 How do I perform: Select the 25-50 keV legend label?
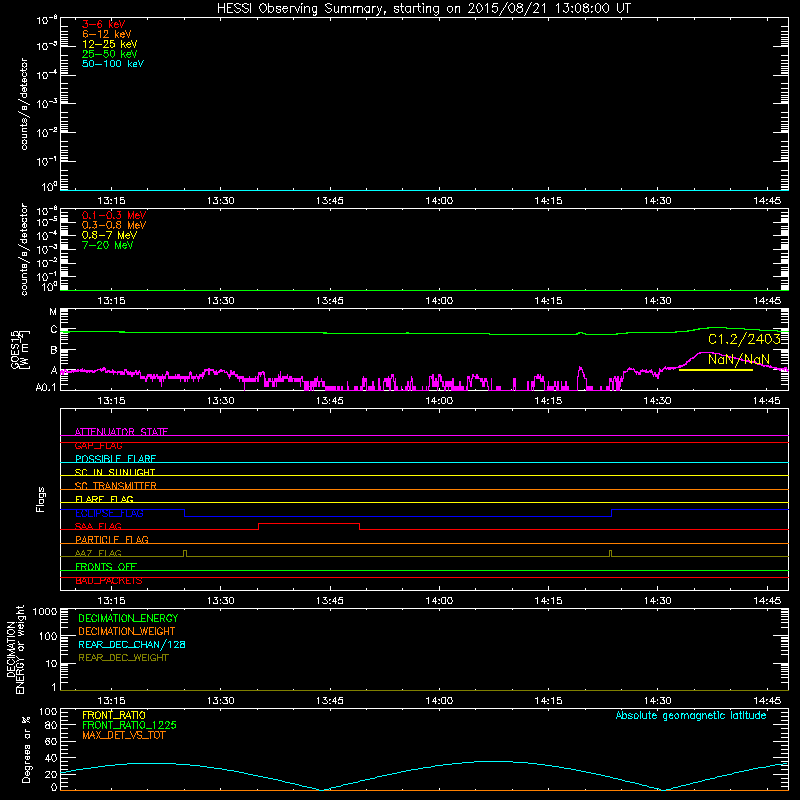pyautogui.click(x=110, y=54)
